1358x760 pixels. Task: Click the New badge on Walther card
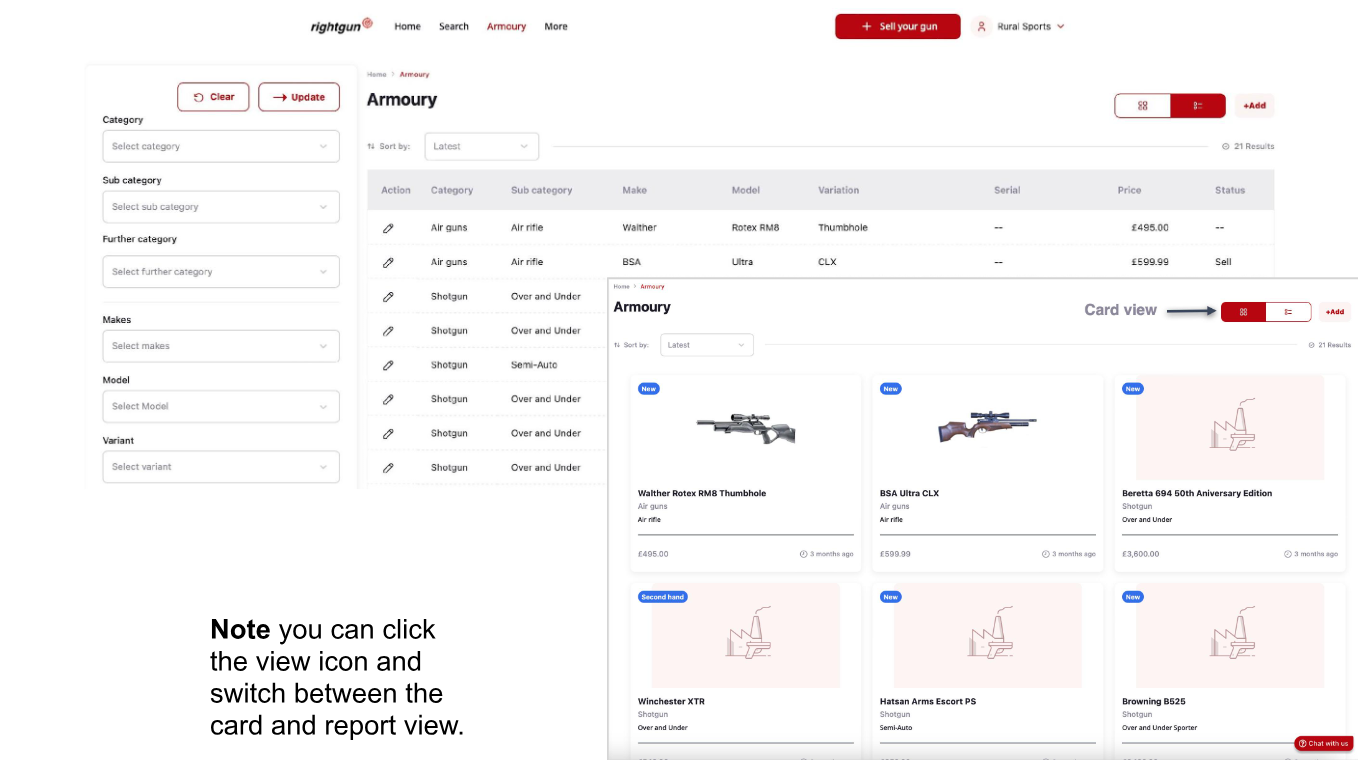[x=649, y=389]
